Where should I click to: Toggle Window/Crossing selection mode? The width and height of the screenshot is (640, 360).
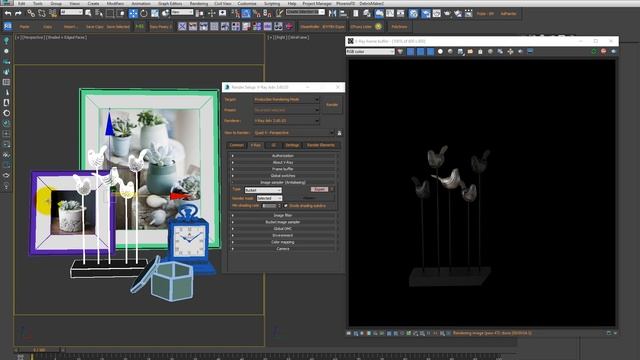tap(121, 13)
